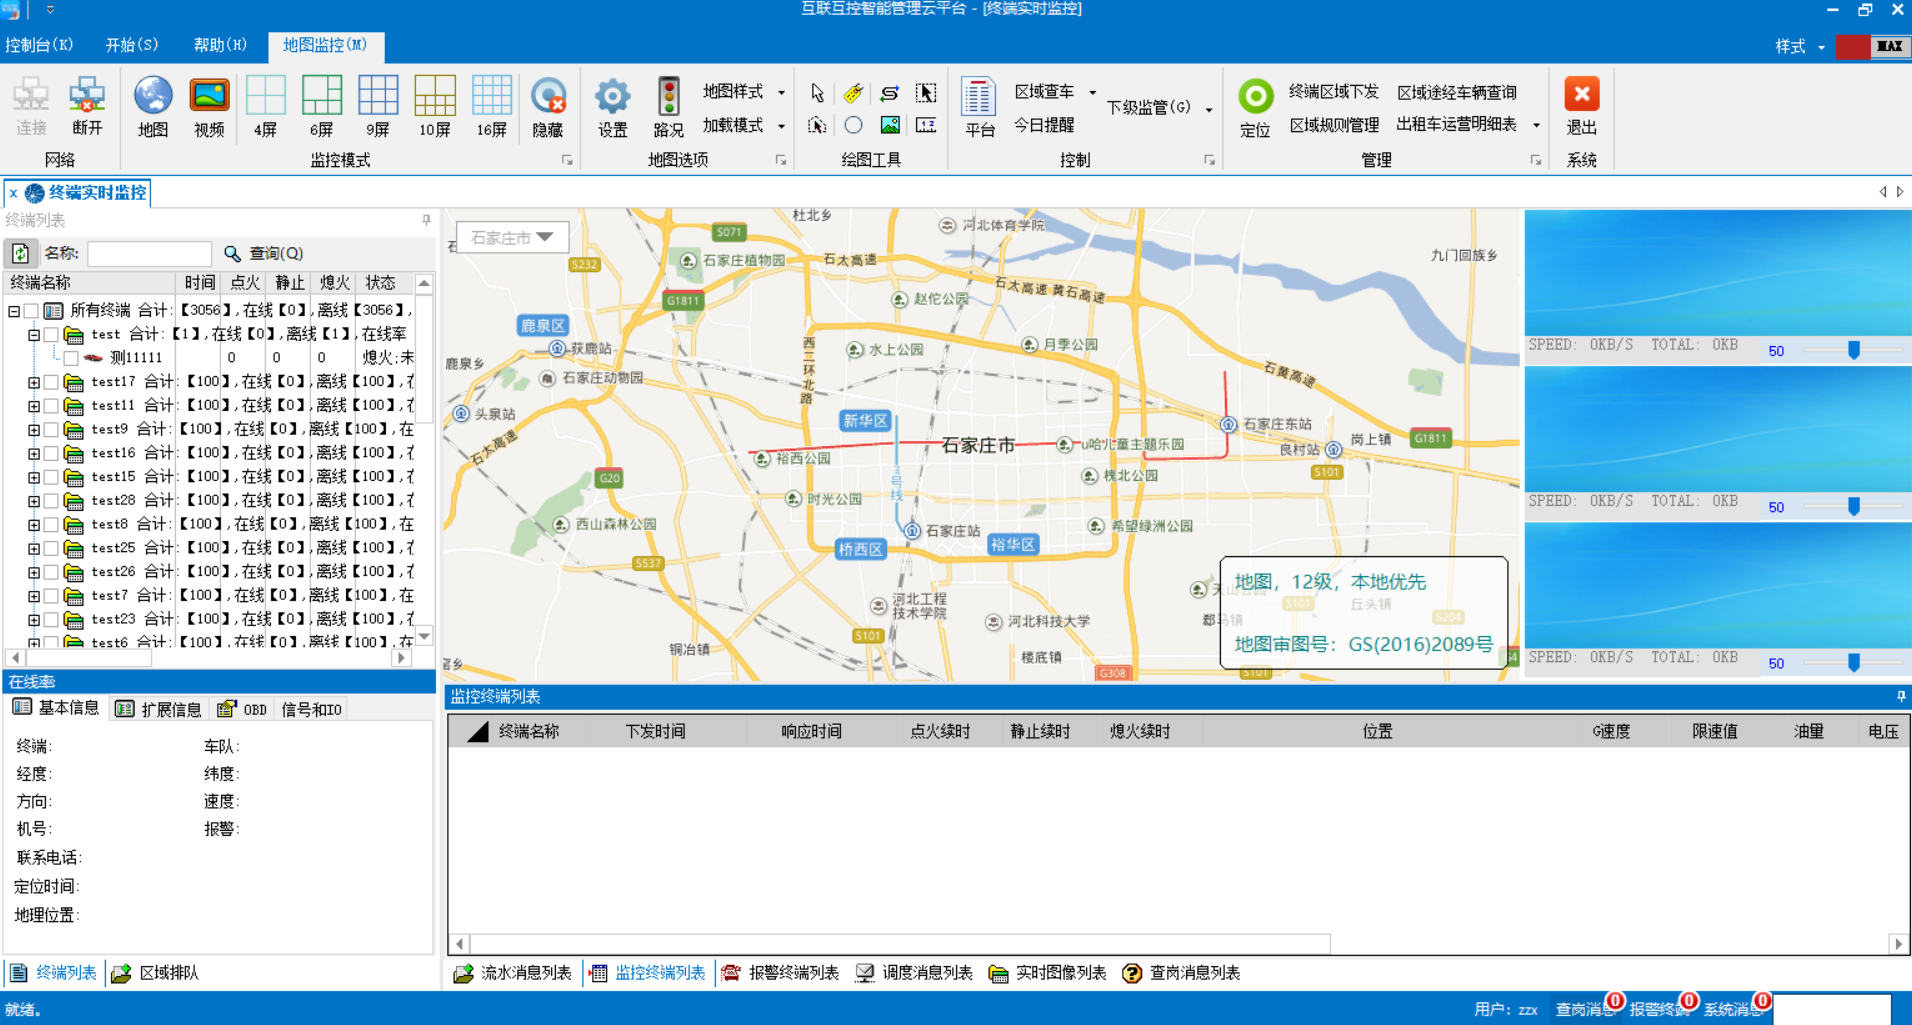Image resolution: width=1912 pixels, height=1025 pixels.
Task: Switch to the 报警终端列表 tab
Action: click(x=781, y=973)
